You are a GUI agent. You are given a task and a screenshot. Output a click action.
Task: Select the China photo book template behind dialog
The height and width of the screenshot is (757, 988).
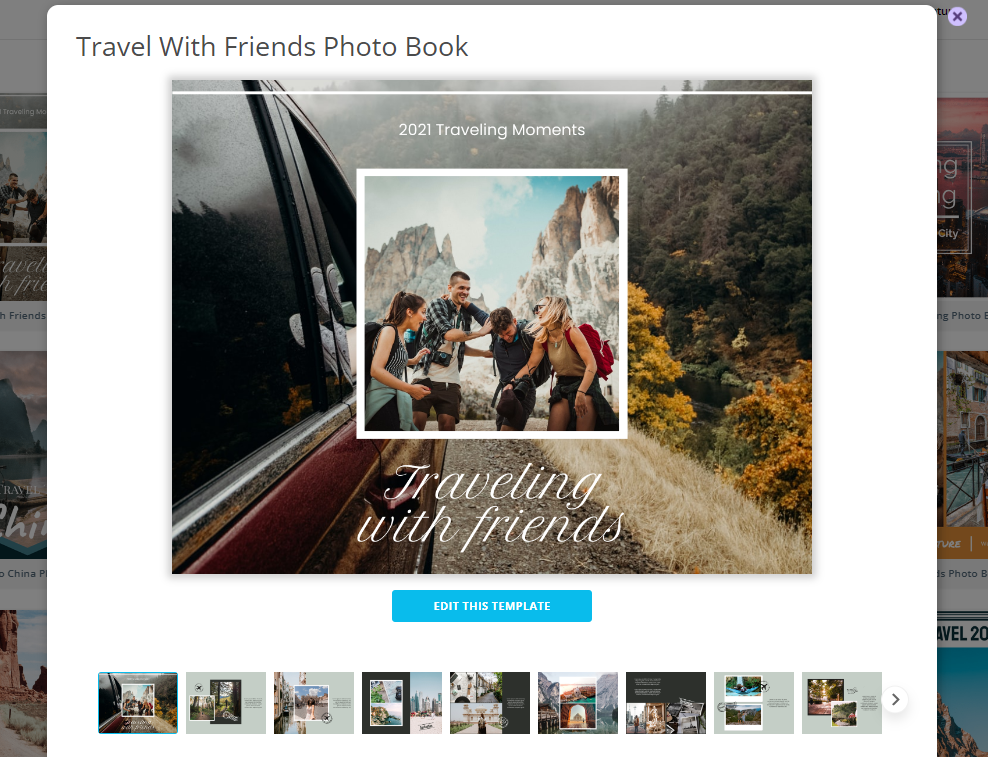22,460
